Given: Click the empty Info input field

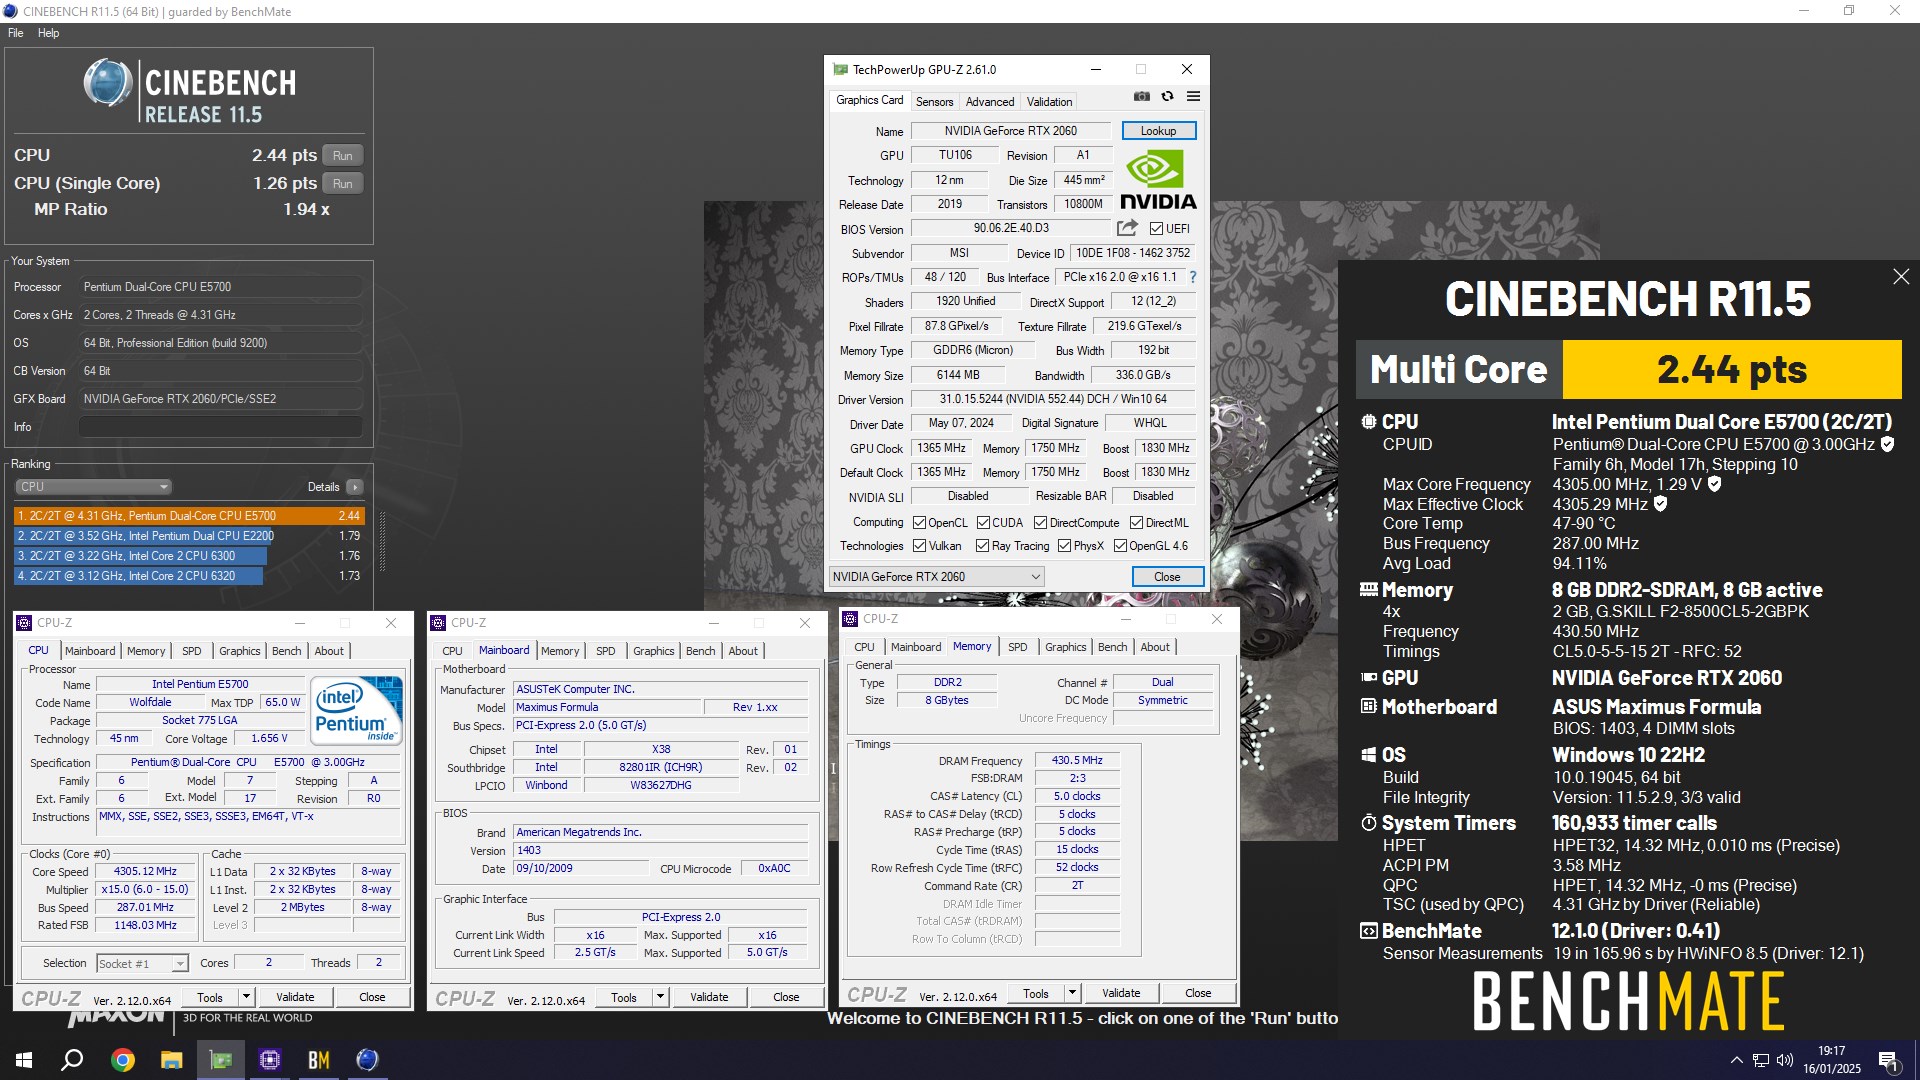Looking at the screenshot, I should 220,427.
